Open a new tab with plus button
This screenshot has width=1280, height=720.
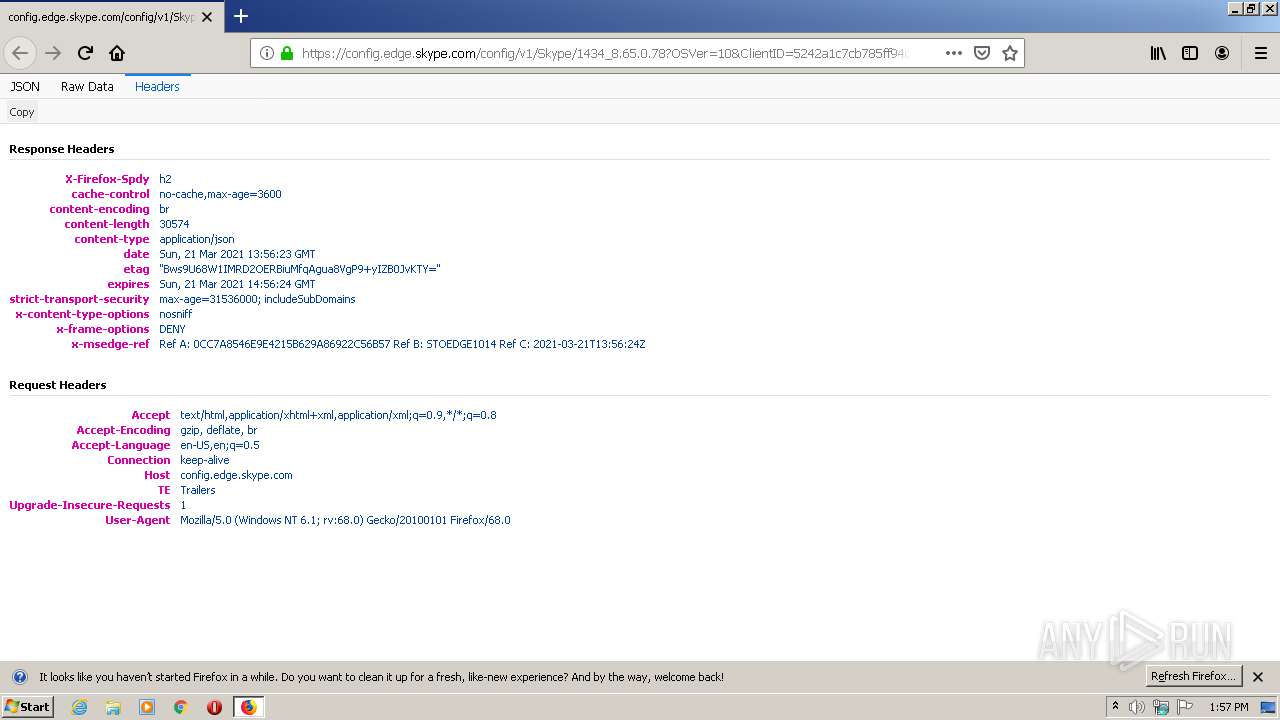(241, 16)
